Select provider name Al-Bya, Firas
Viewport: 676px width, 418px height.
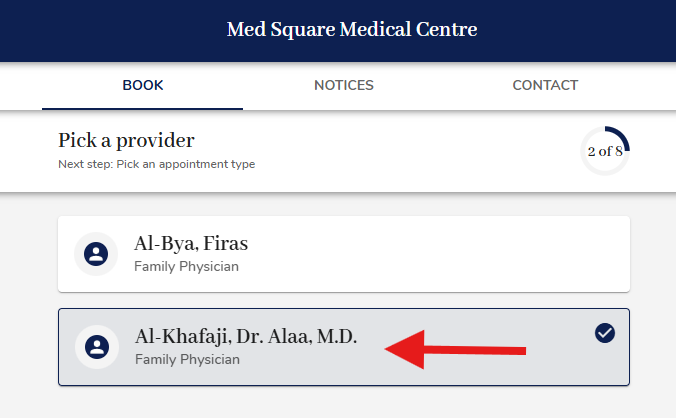coord(191,244)
